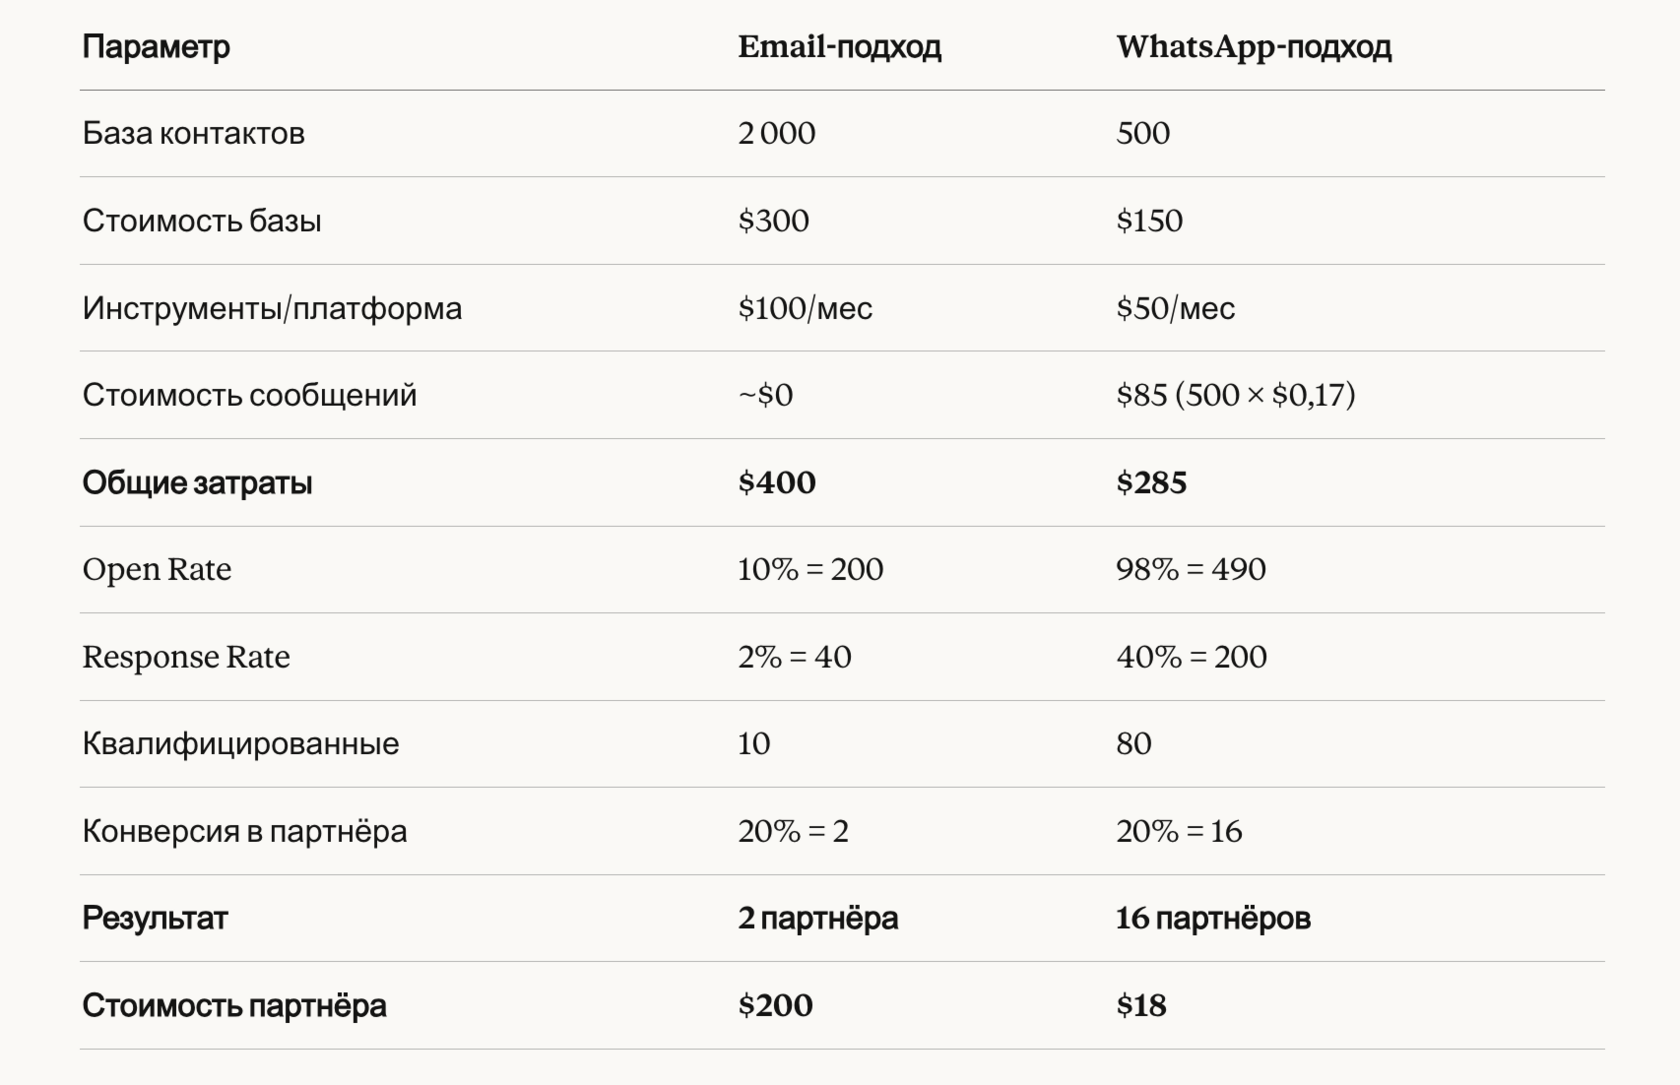Click the $400 total cost value
The image size is (1680, 1085).
776,482
